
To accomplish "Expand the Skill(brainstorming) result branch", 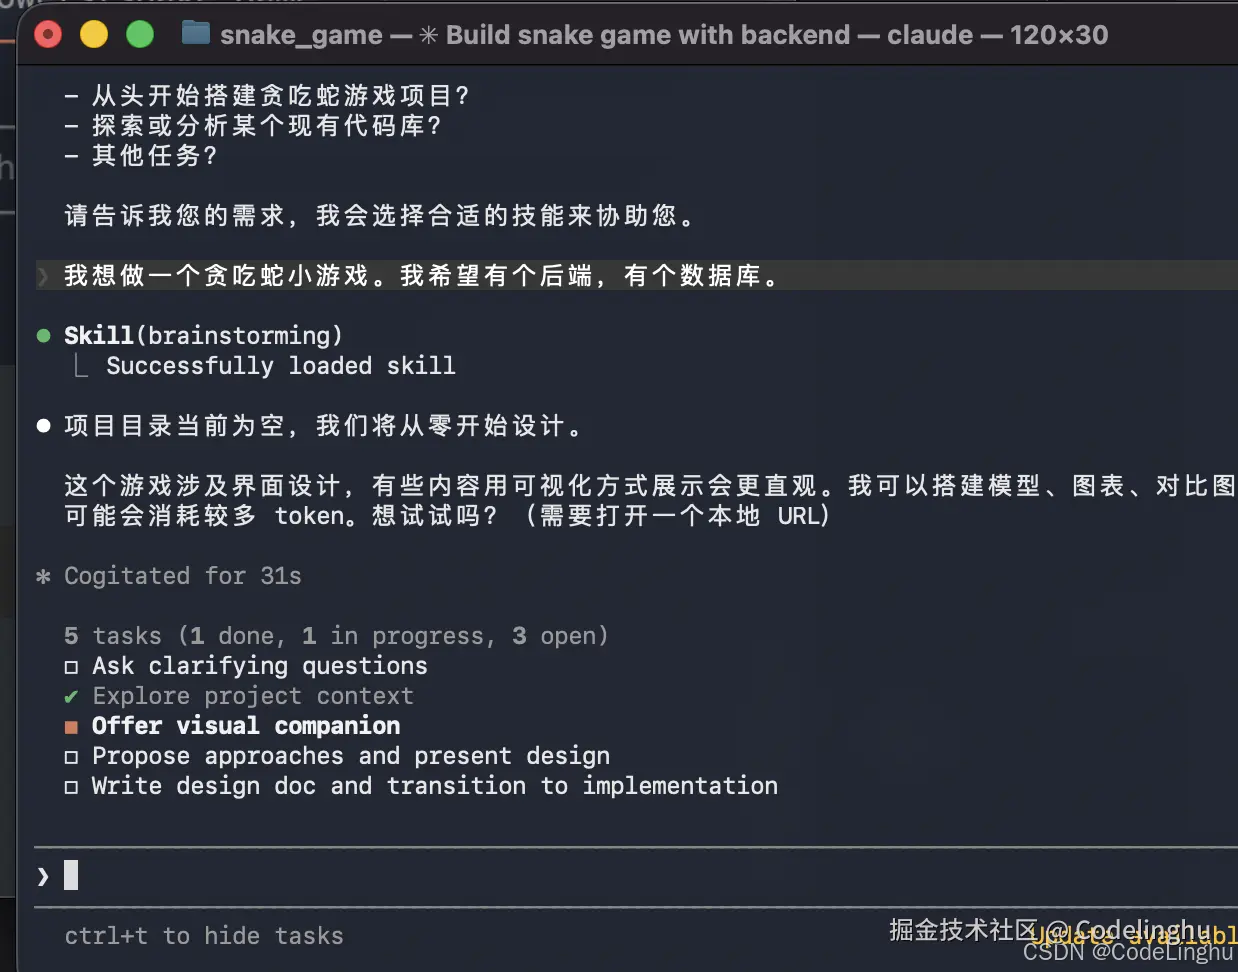I will point(81,366).
